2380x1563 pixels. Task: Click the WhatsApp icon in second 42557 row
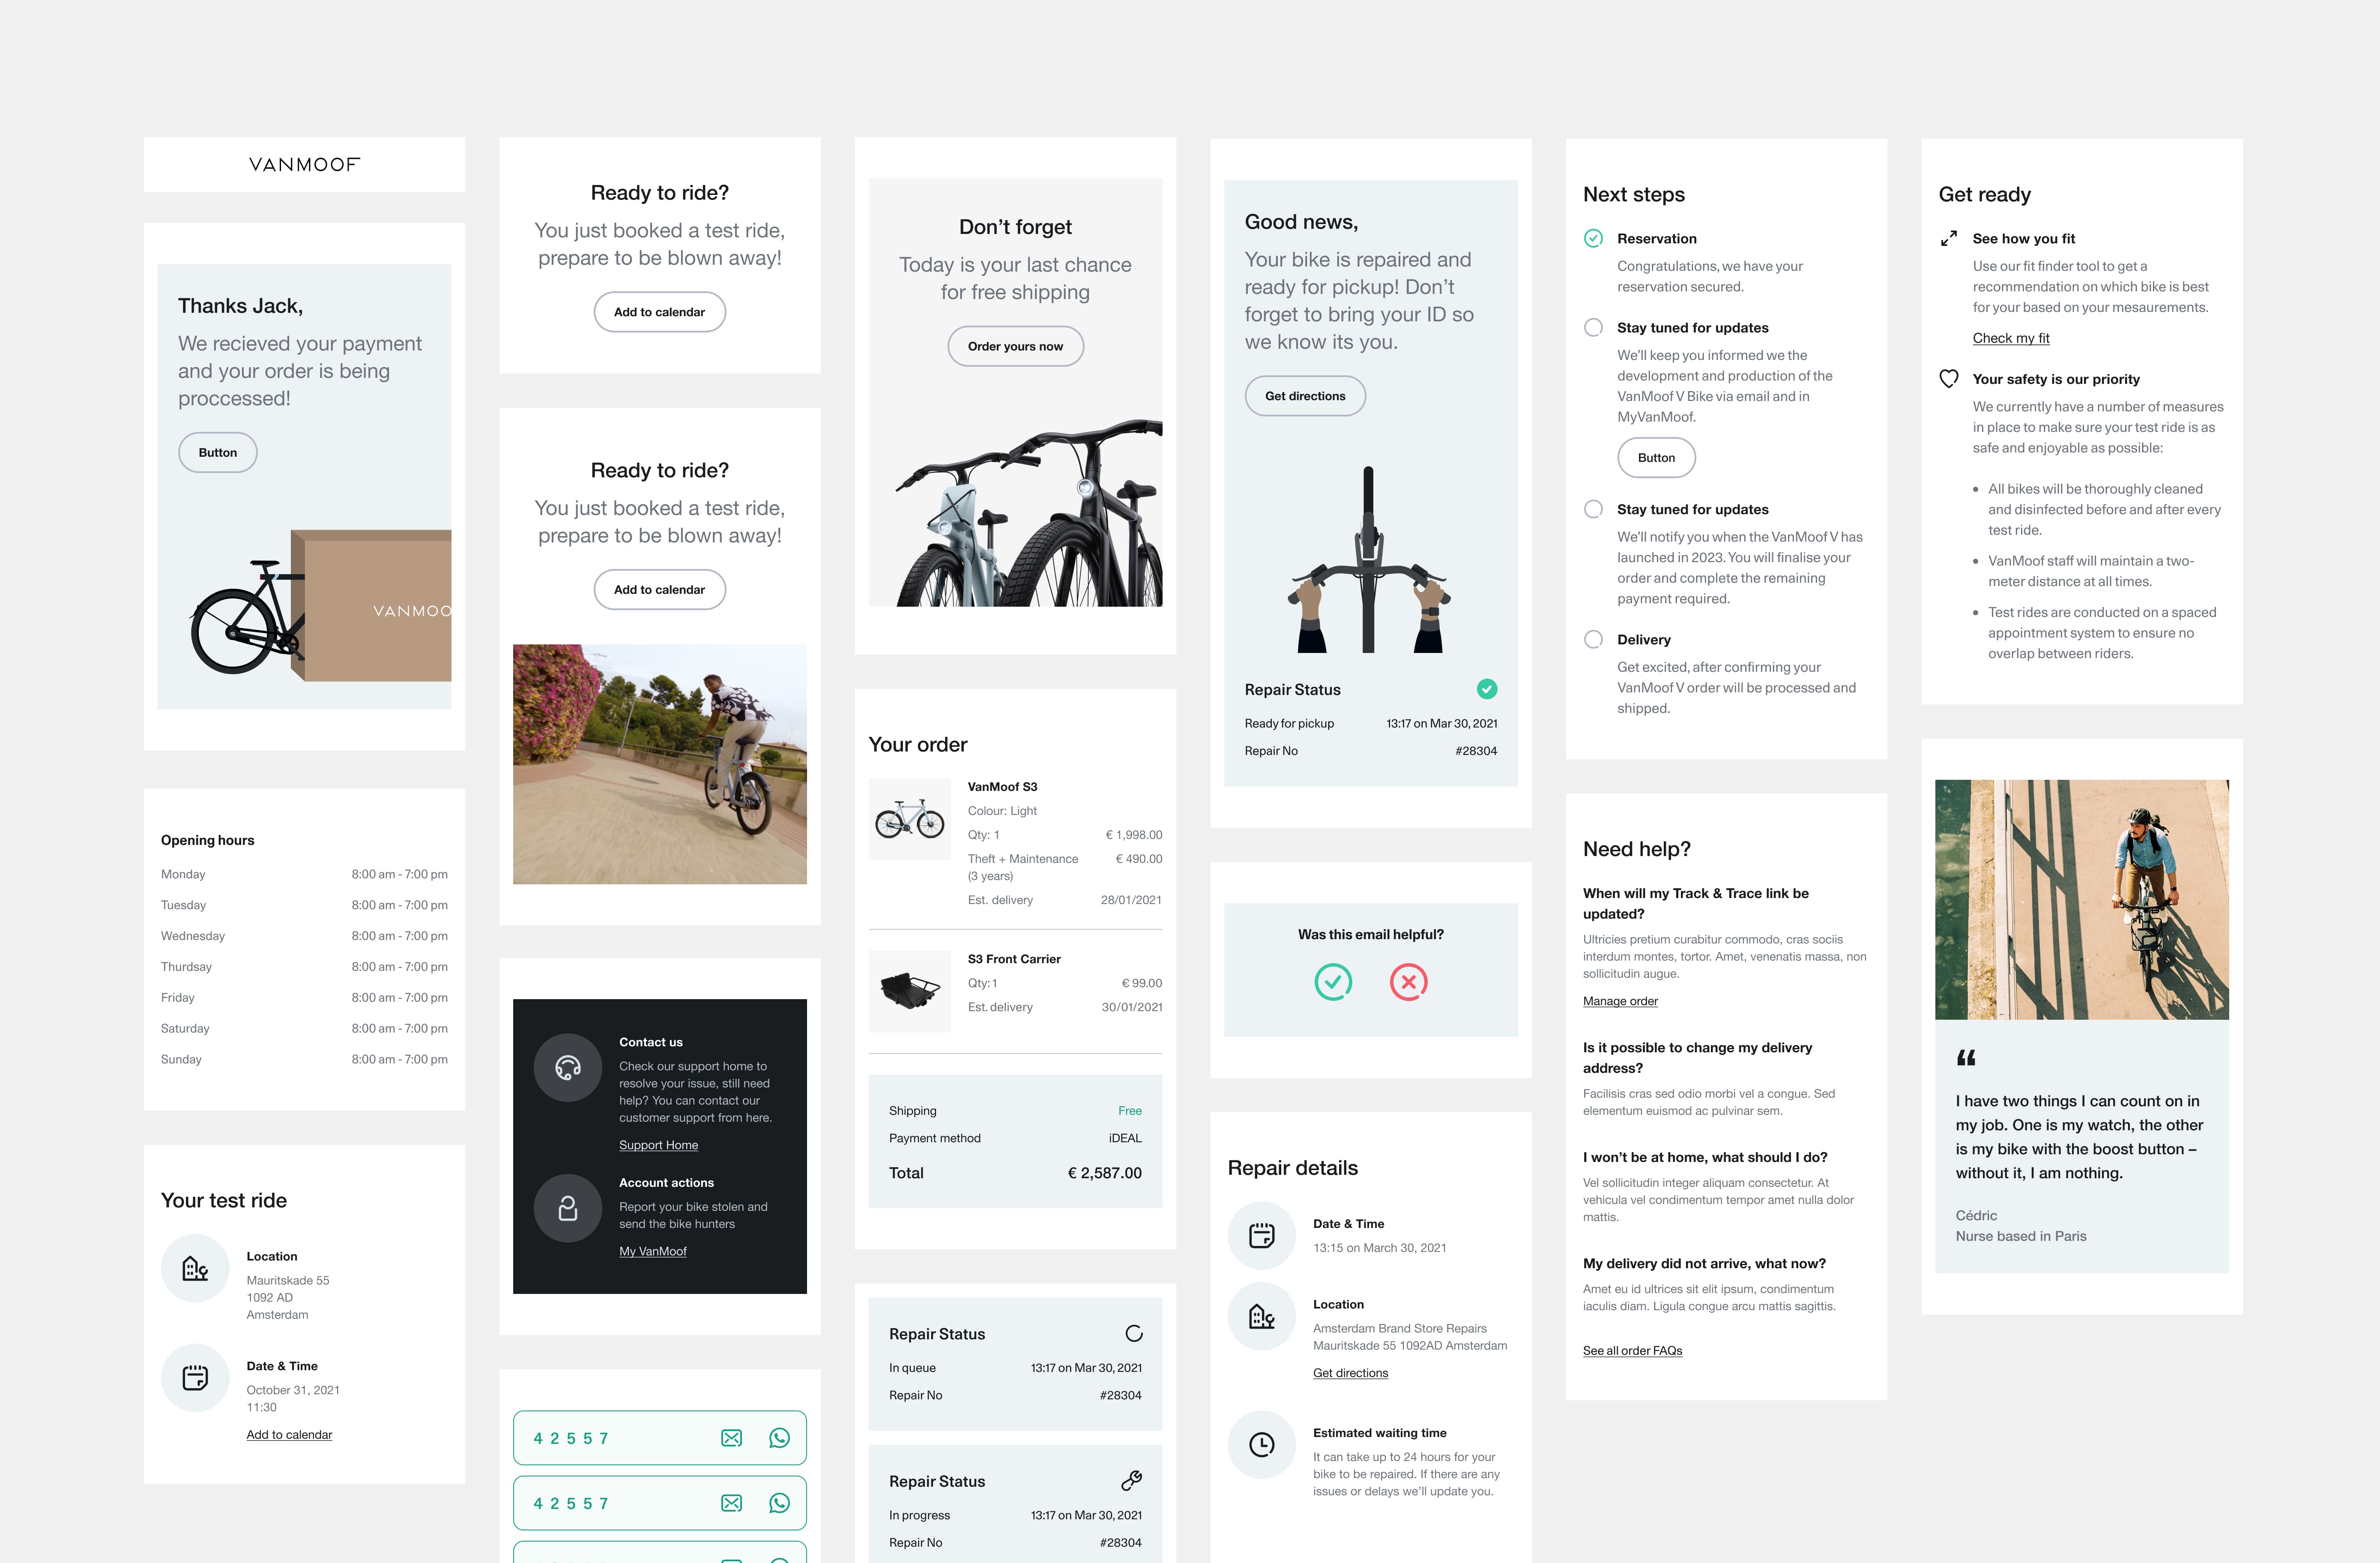pyautogui.click(x=779, y=1503)
